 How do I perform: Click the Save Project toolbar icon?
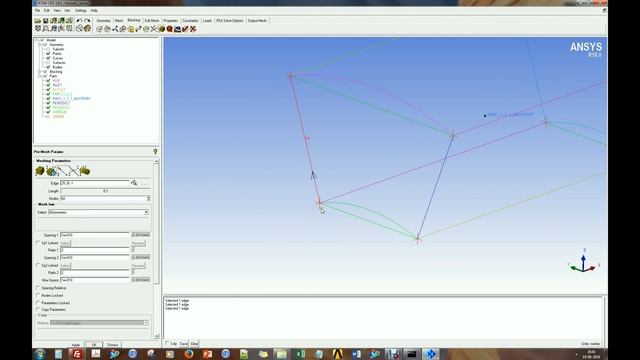[46, 21]
